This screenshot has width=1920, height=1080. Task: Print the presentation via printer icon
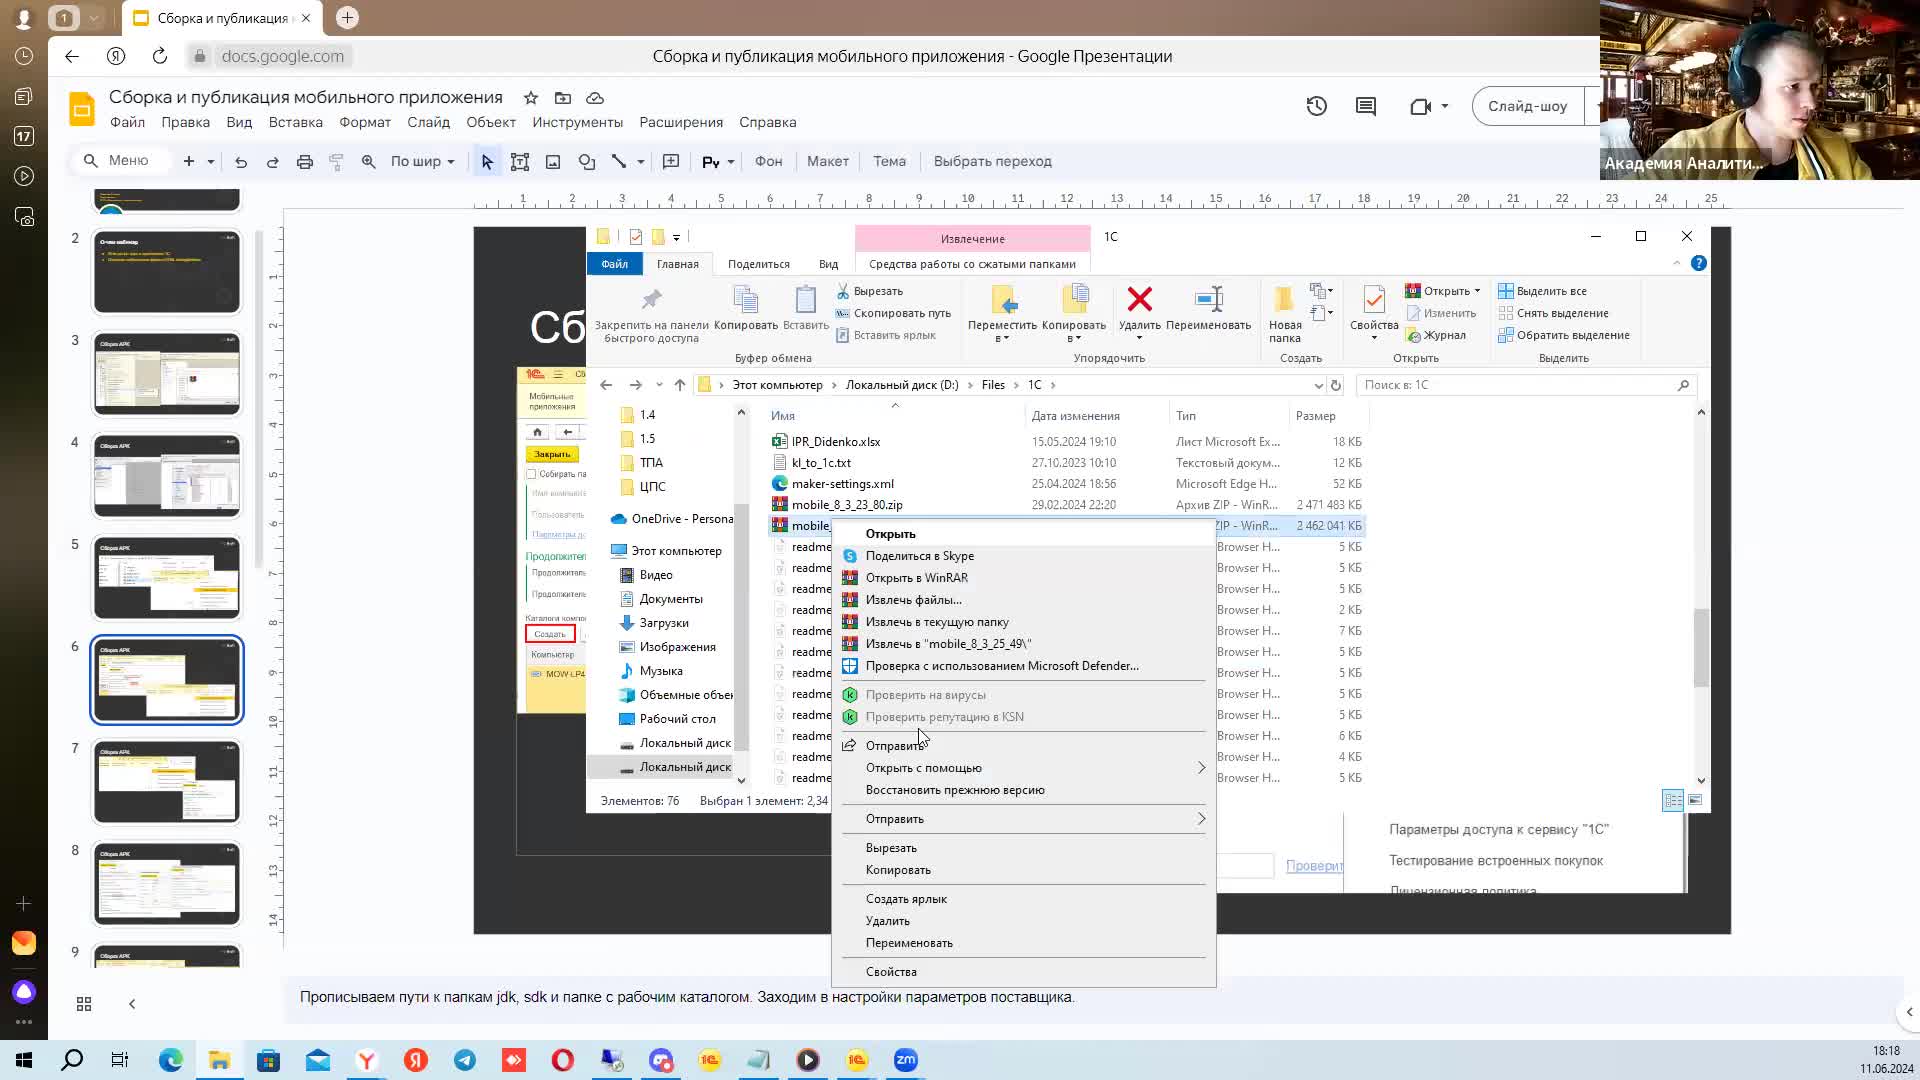coord(305,161)
